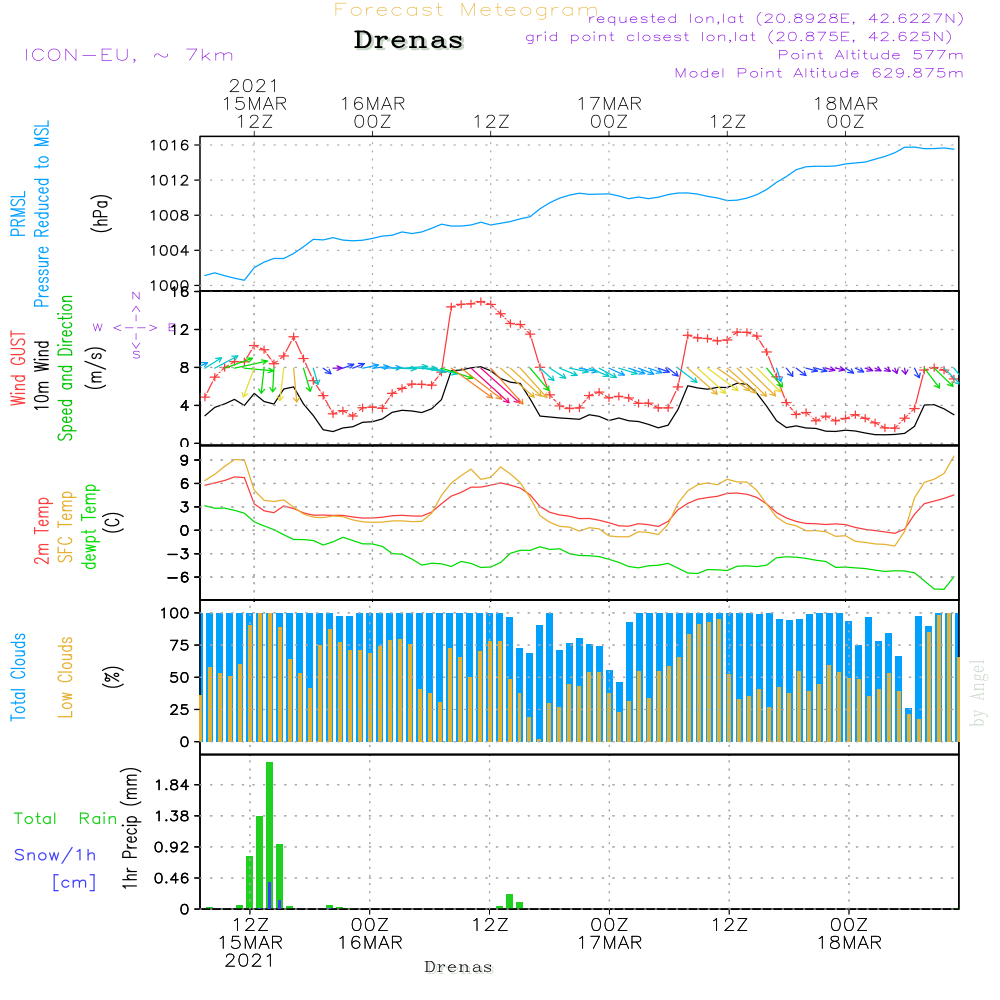1000x1000 pixels.
Task: Click the top axis "15MAR 12Z" label
Action: 254,112
